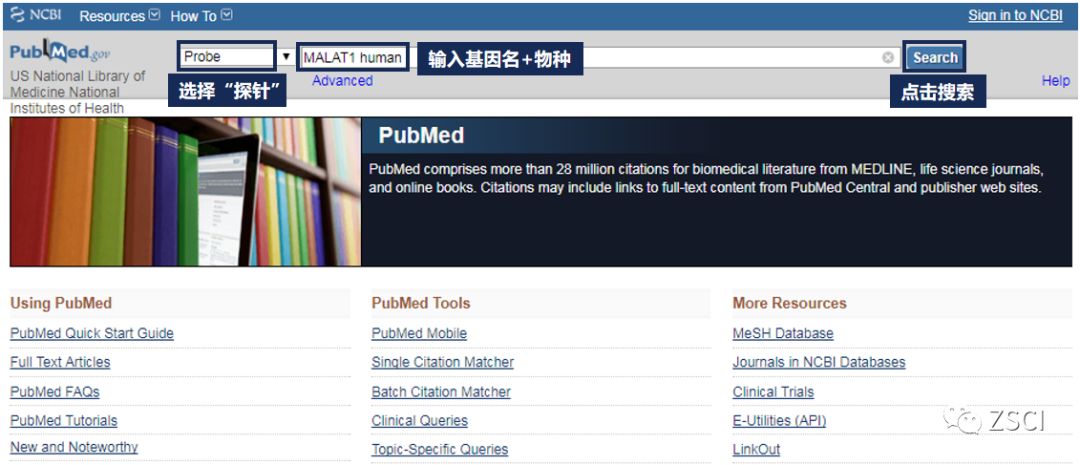Expand the Probe database selector arrow
This screenshot has height=465, width=1080.
[x=286, y=57]
